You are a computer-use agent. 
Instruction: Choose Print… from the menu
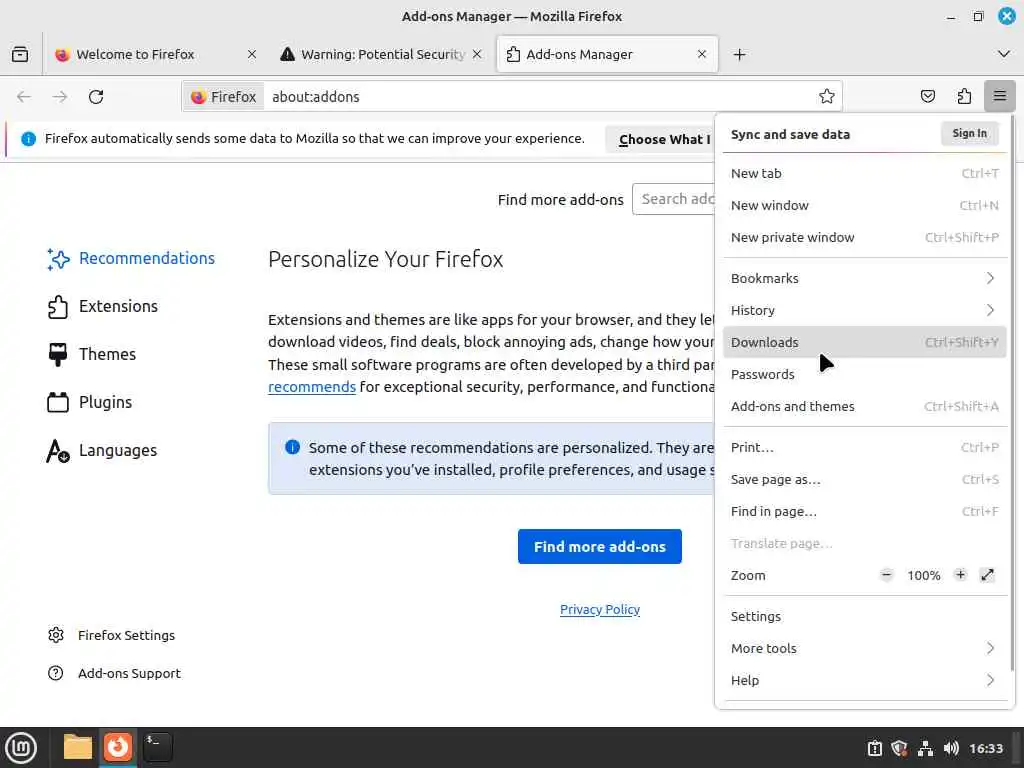pos(865,447)
